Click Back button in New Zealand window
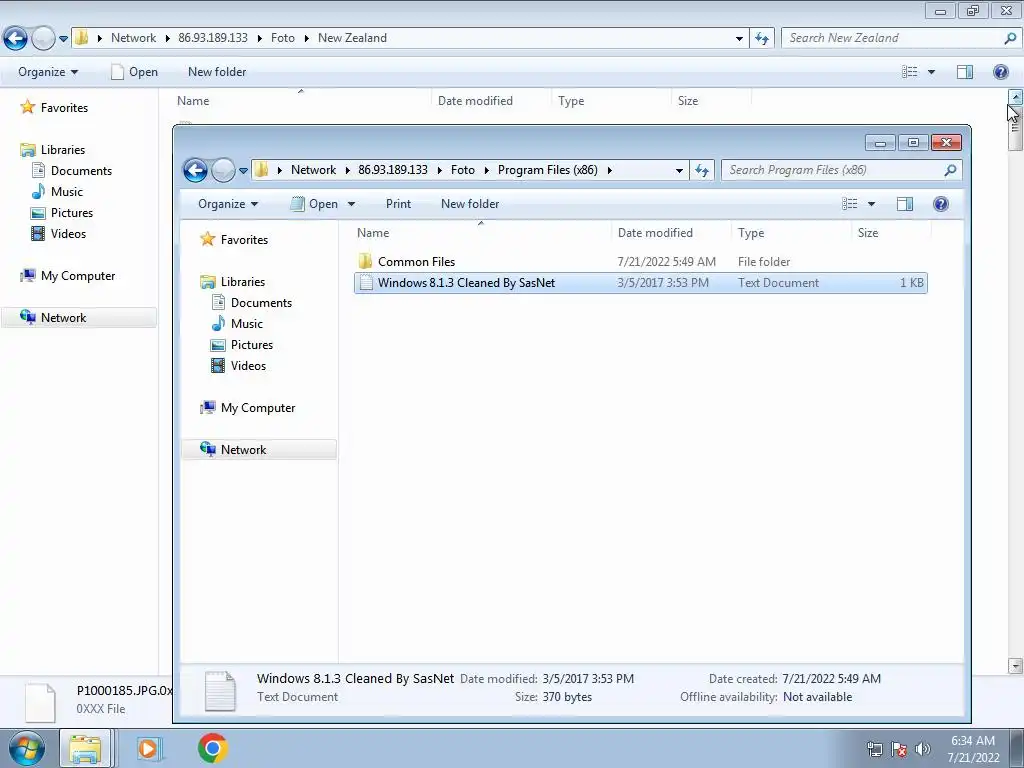This screenshot has width=1024, height=768. 16,39
